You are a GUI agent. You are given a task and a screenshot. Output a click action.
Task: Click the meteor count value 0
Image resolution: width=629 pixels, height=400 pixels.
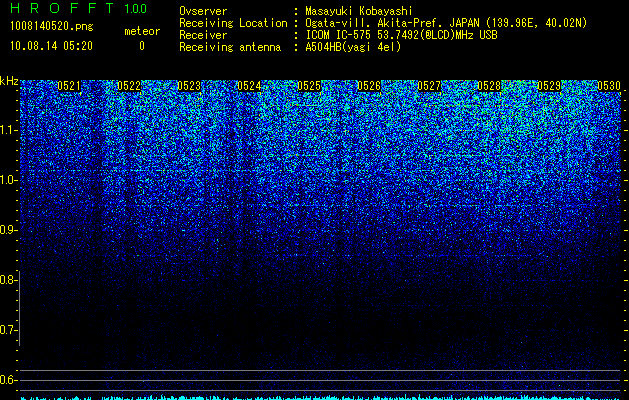coord(142,46)
